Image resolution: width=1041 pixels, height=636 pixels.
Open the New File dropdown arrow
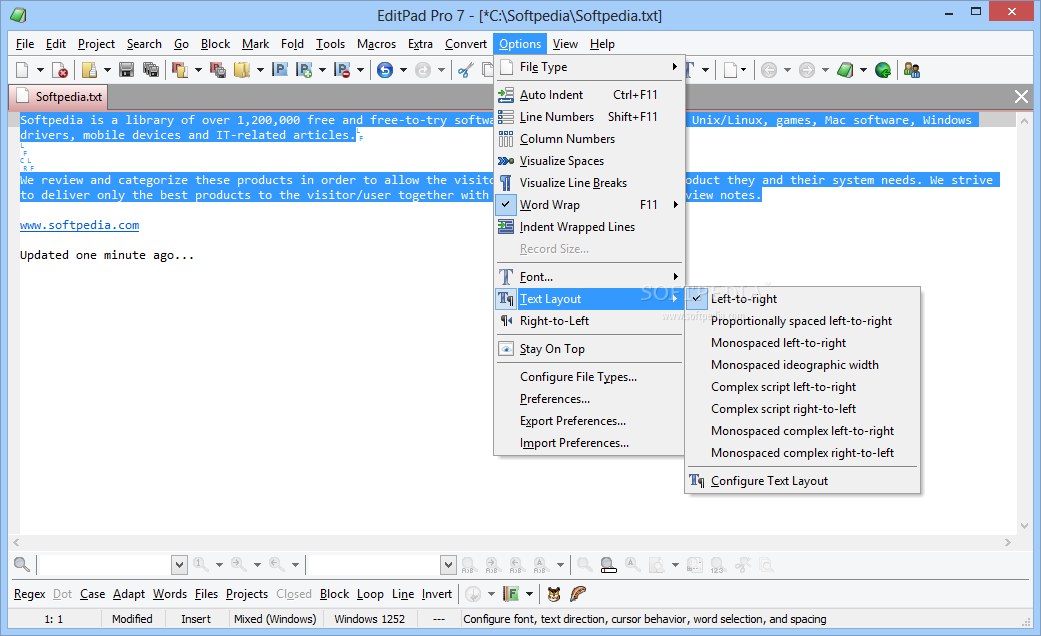point(40,70)
